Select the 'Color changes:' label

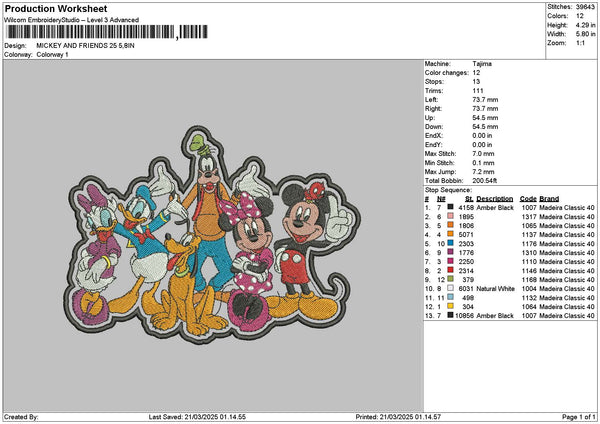tap(447, 73)
